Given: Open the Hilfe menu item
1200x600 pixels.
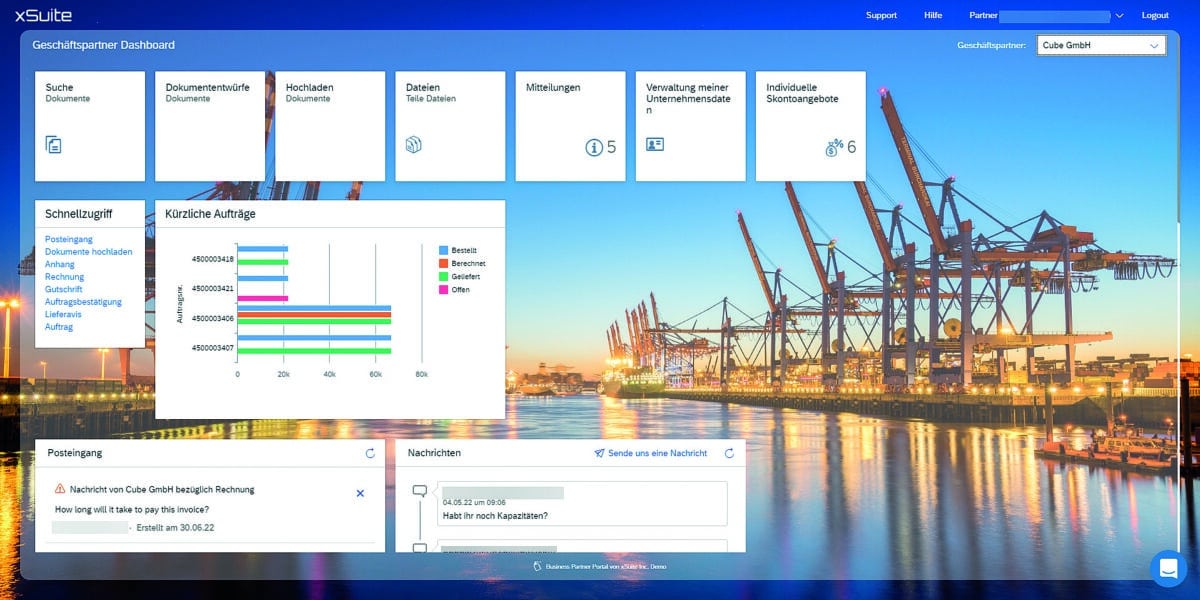Looking at the screenshot, I should point(933,16).
